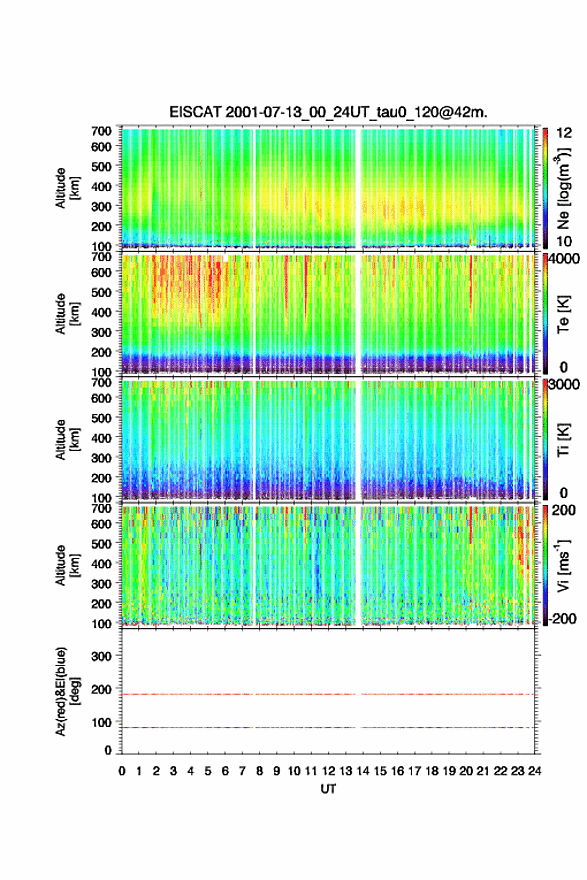Click the 24 tick on the UT axis

tap(534, 771)
